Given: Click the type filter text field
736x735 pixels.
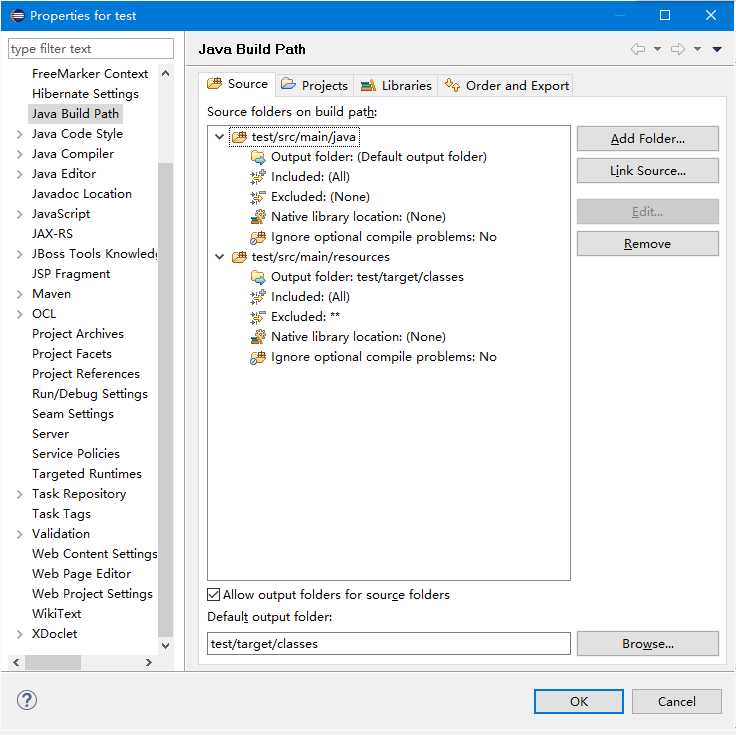Looking at the screenshot, I should click(91, 49).
